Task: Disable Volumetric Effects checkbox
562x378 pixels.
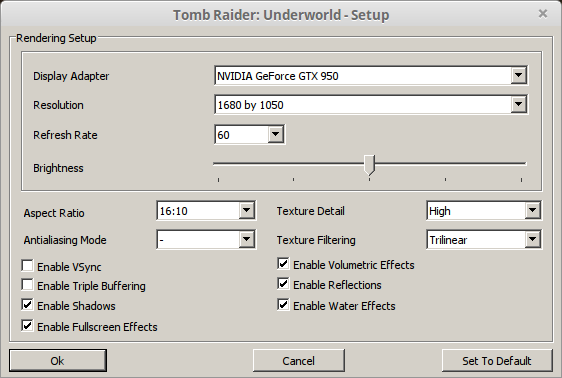Action: pyautogui.click(x=283, y=264)
